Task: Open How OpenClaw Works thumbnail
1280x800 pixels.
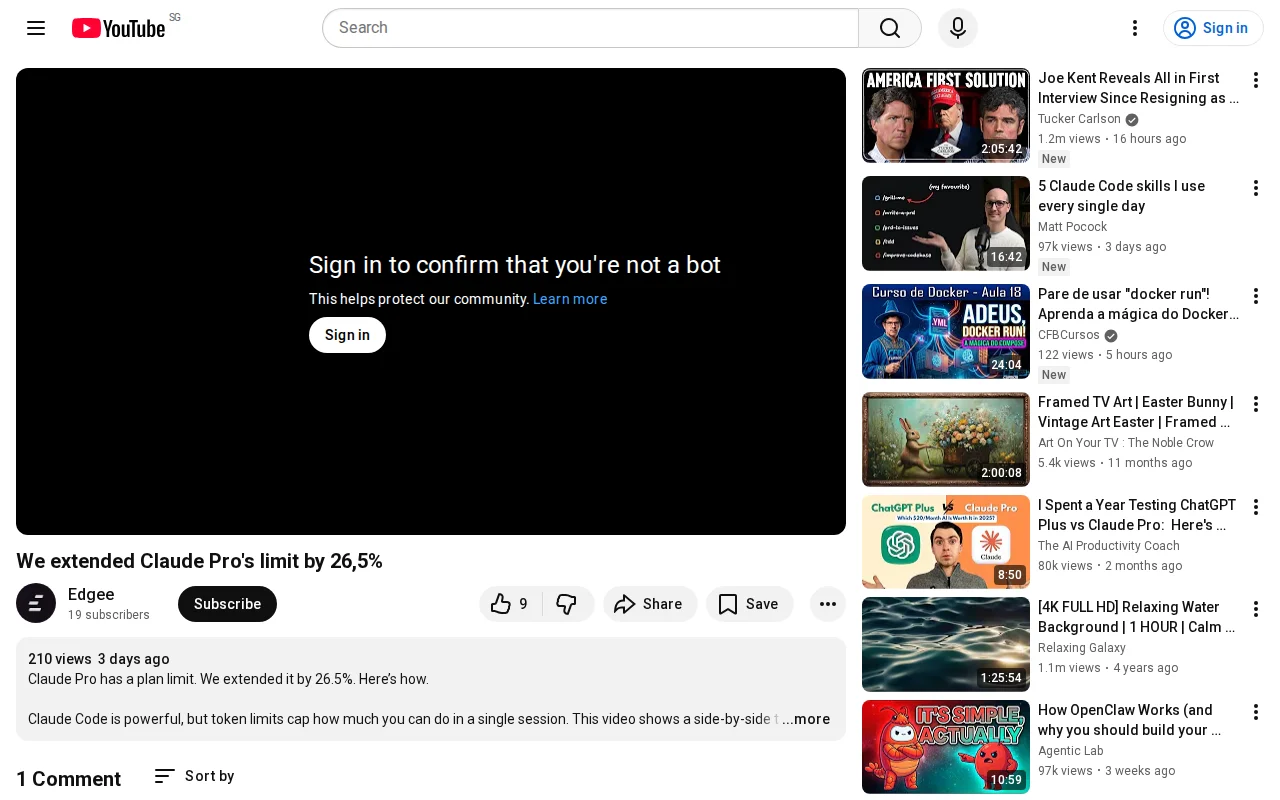Action: point(946,747)
